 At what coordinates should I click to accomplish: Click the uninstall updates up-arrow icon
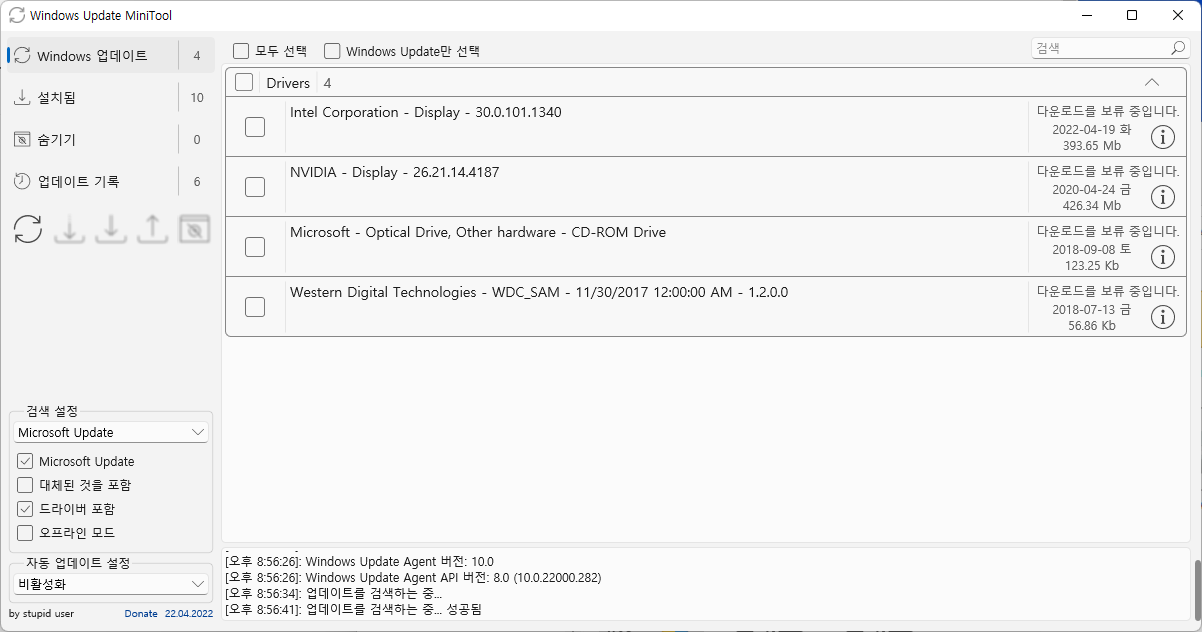(152, 229)
